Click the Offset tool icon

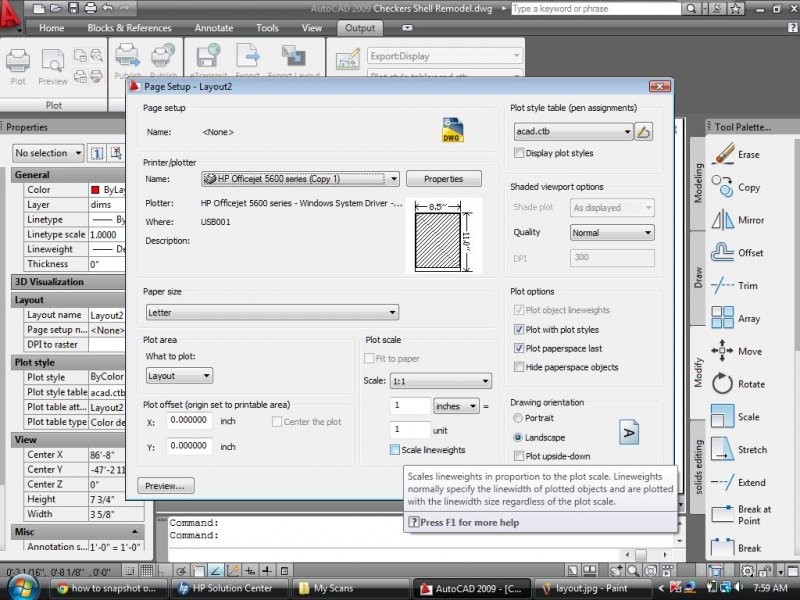pyautogui.click(x=722, y=252)
